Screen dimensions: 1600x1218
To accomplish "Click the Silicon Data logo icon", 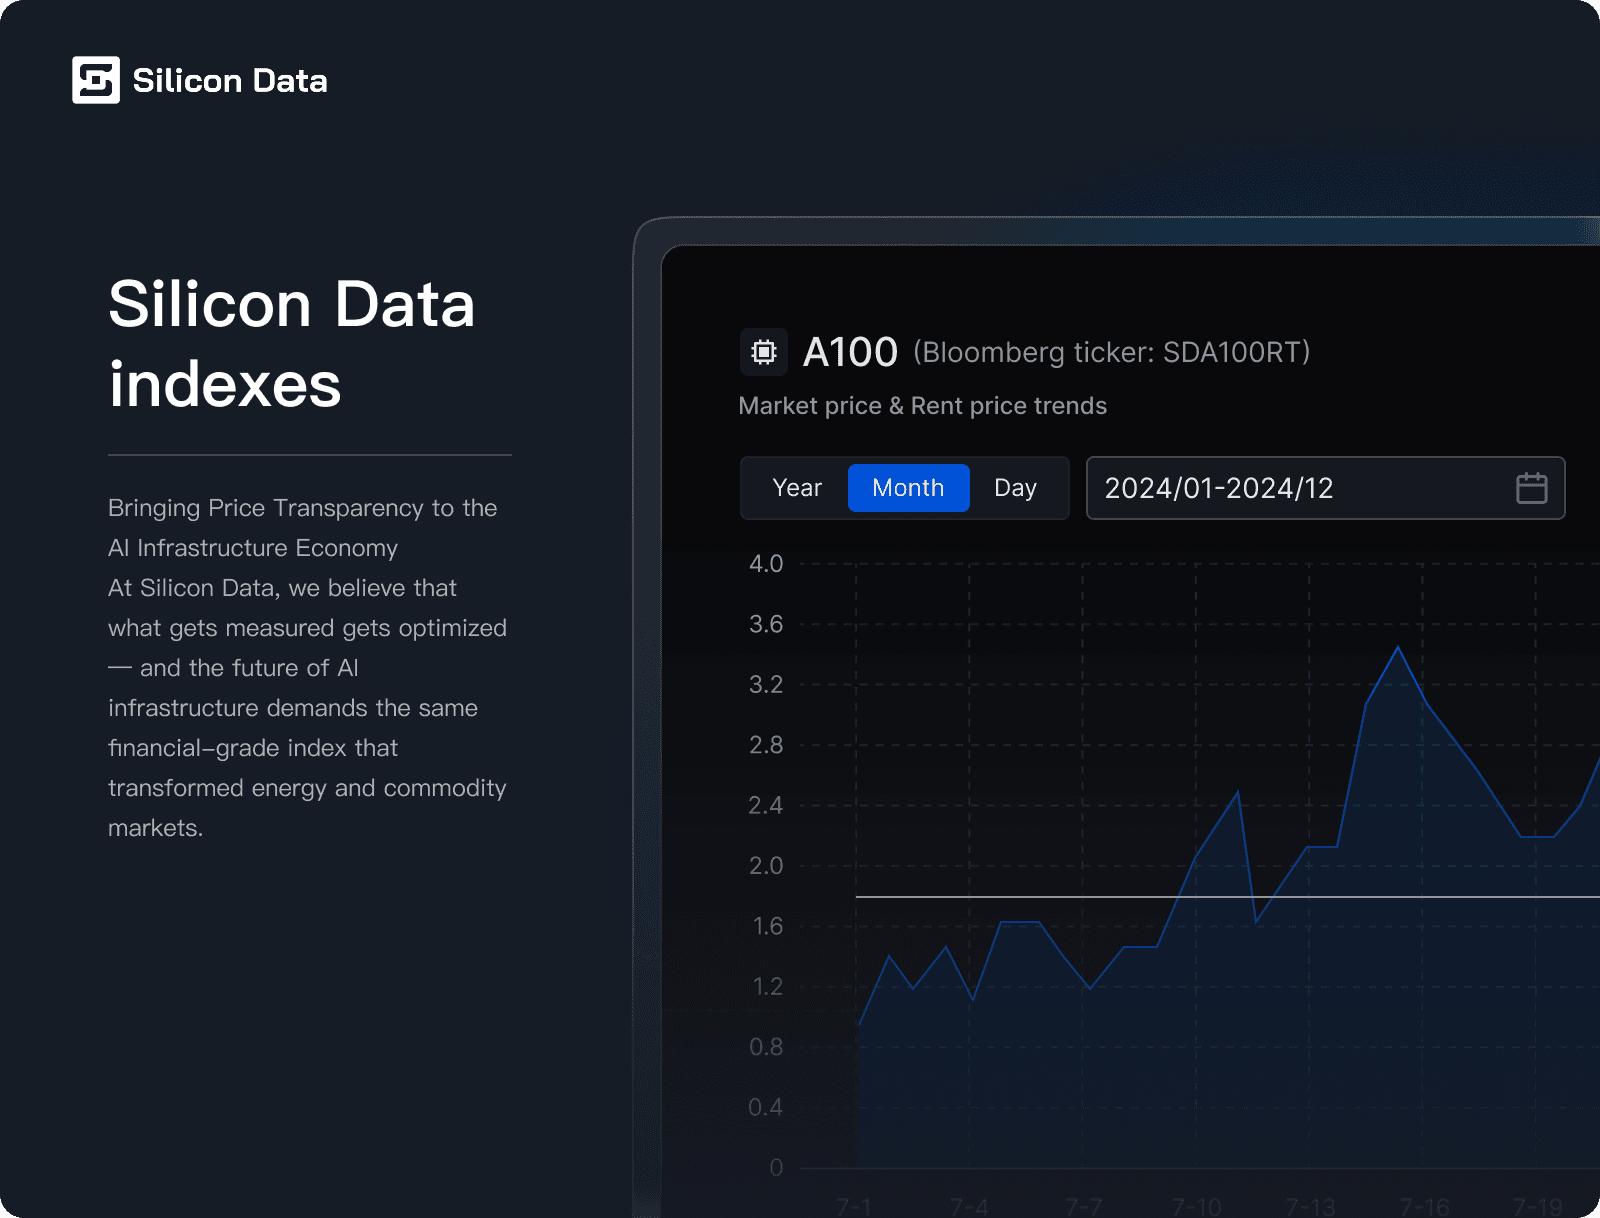I will (x=96, y=80).
